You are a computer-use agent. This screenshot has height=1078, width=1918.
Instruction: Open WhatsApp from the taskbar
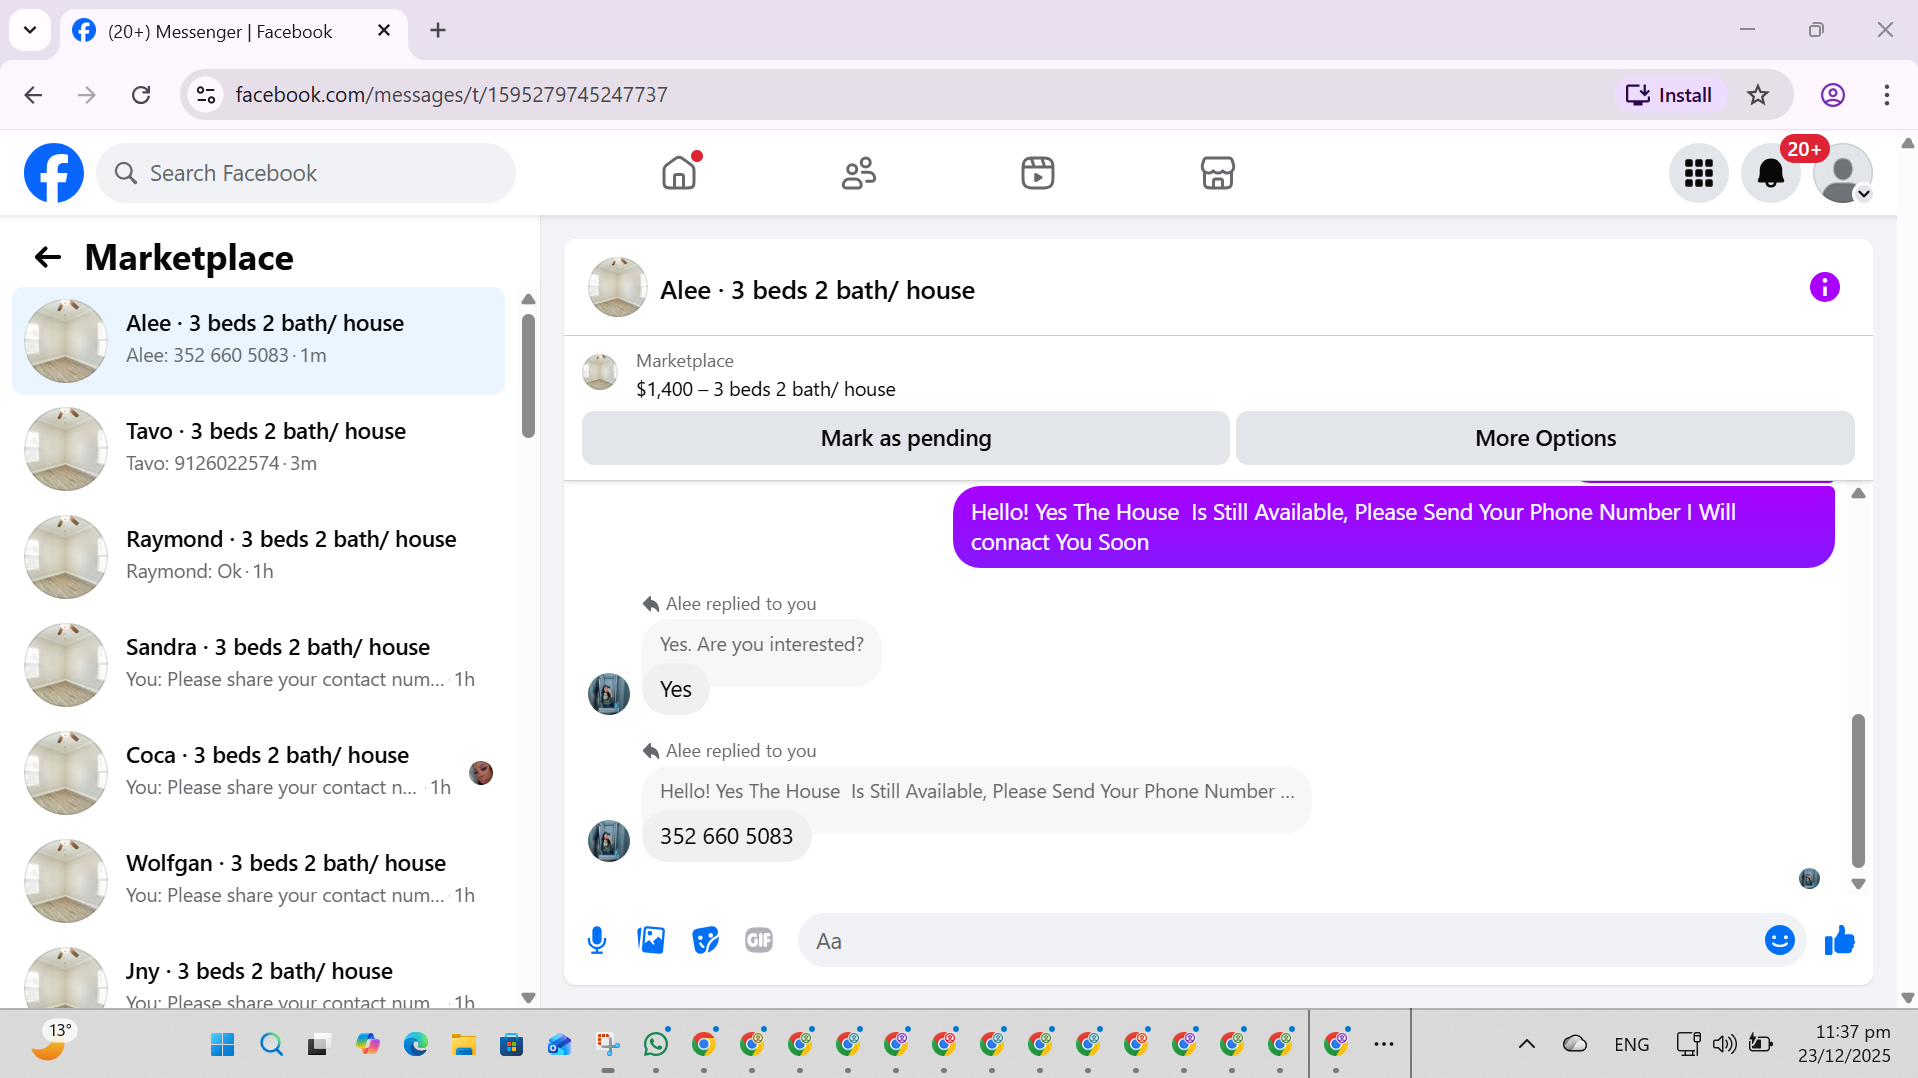656,1045
